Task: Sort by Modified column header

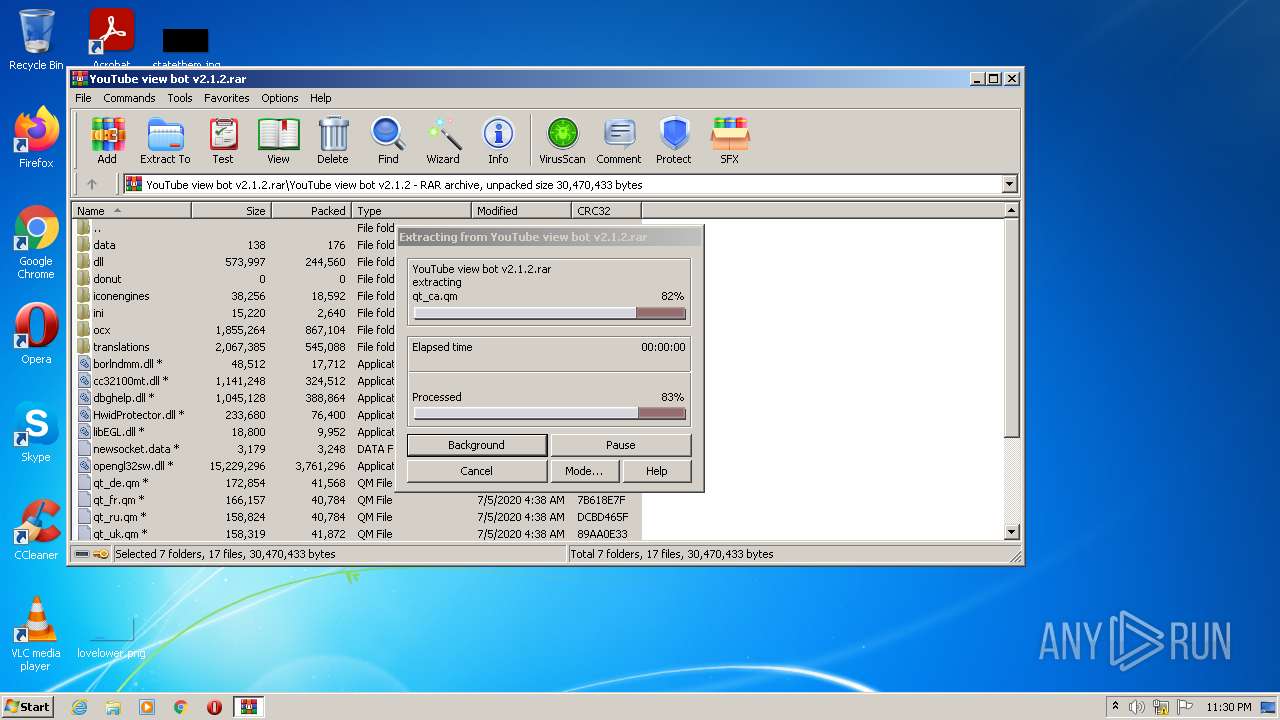Action: (x=521, y=210)
